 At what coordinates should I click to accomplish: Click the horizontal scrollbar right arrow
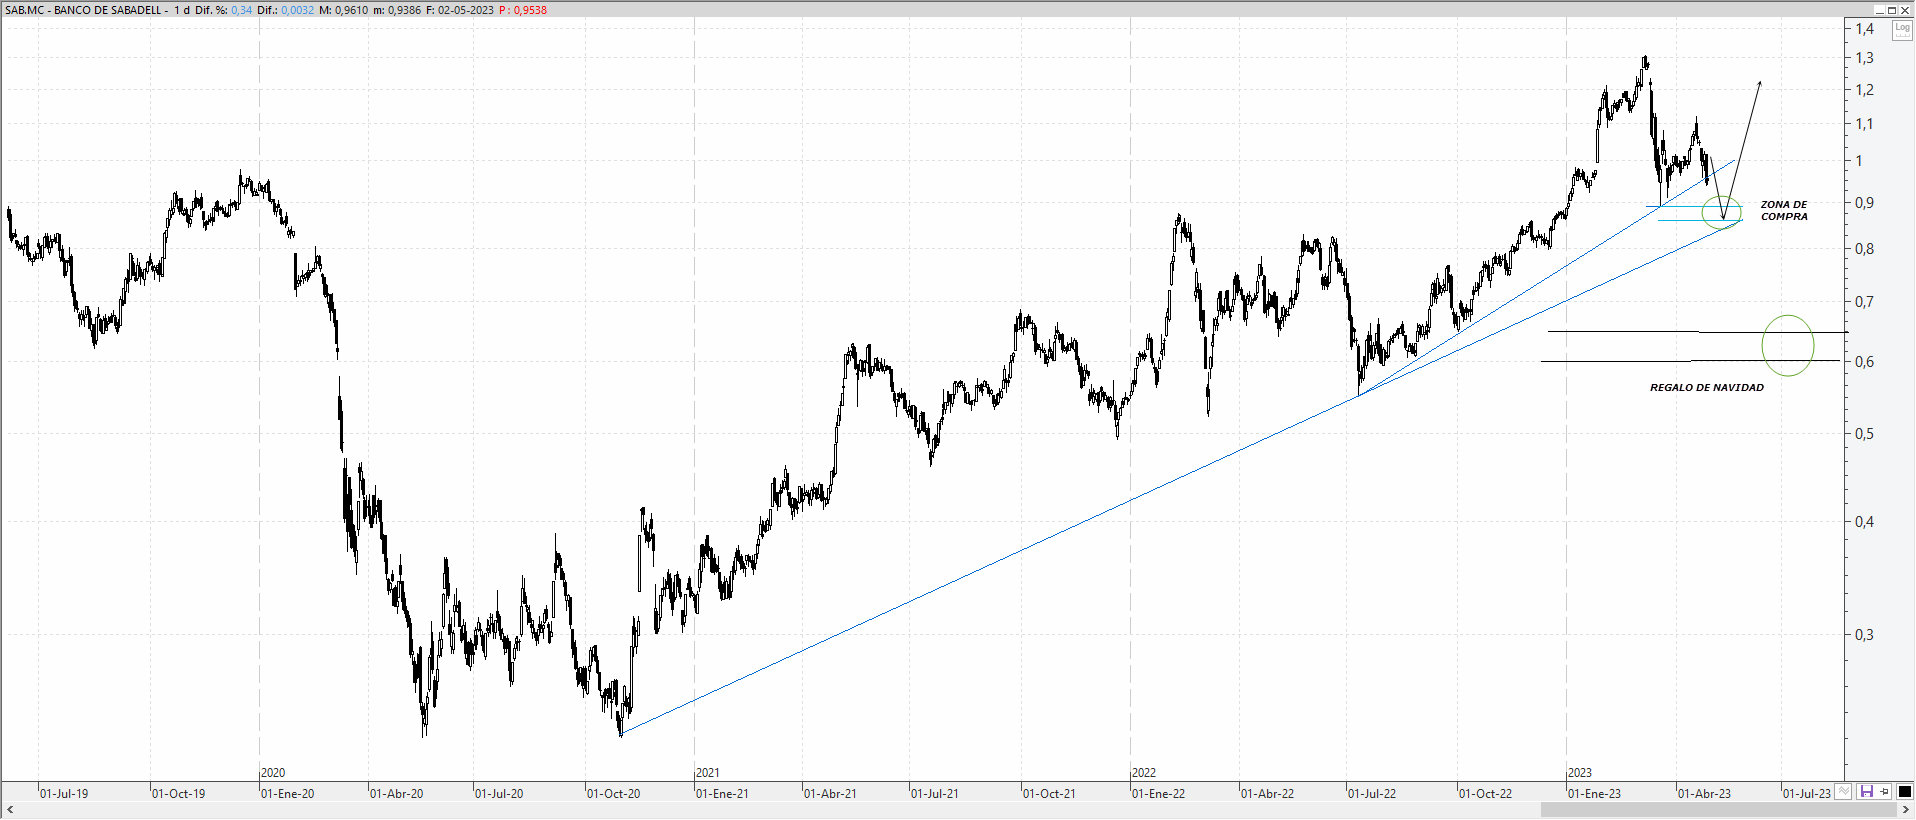(1906, 810)
